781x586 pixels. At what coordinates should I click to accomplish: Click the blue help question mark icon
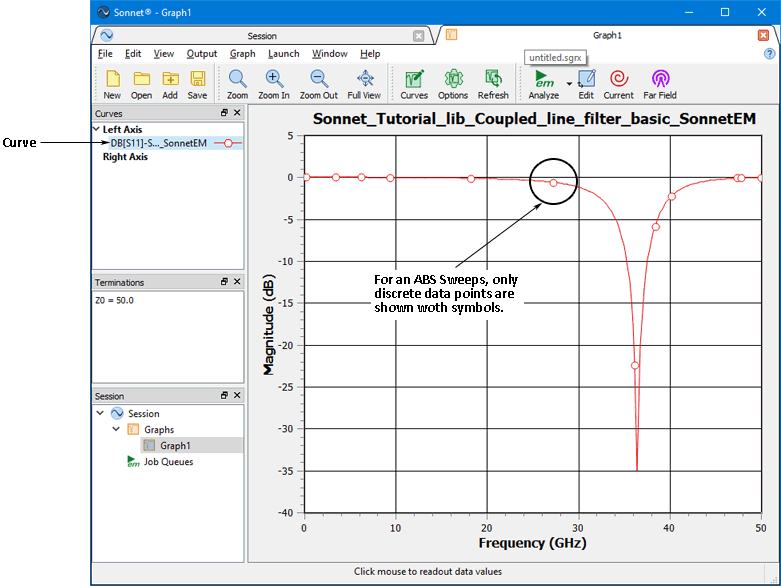point(770,54)
